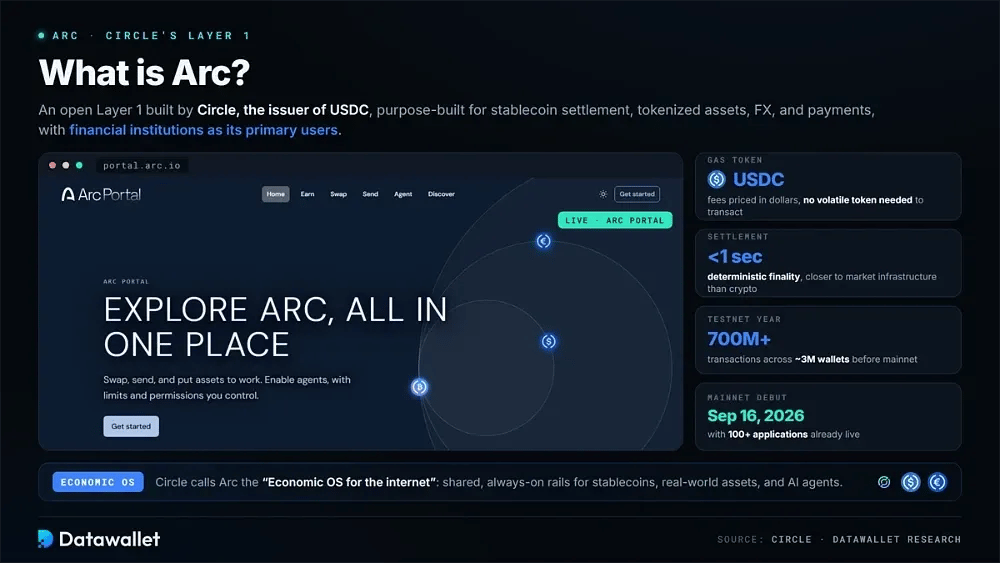Click the coin icon on the left orbit edge

[419, 386]
